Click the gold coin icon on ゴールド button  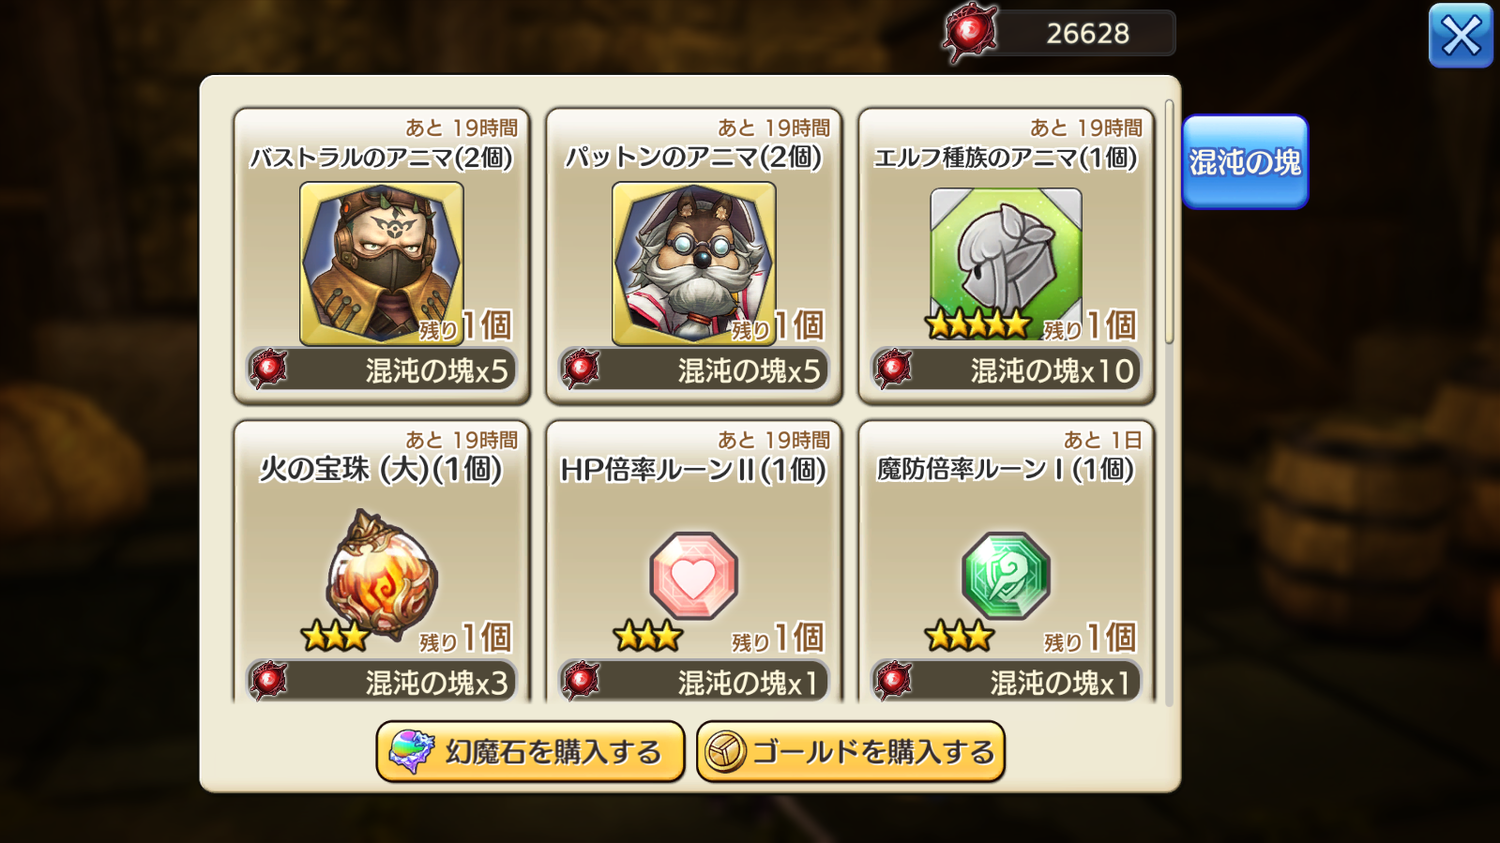point(725,752)
